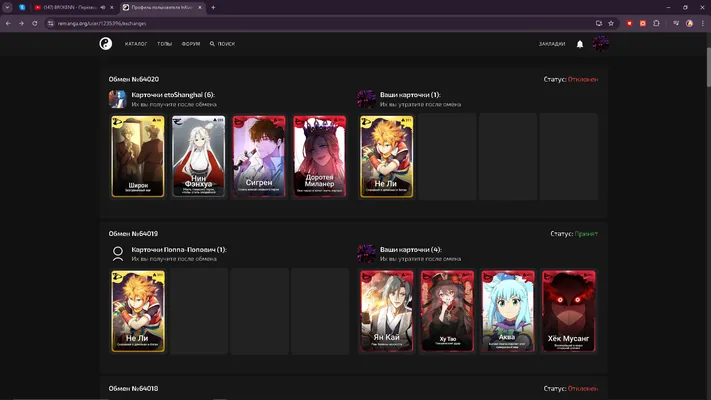Click Карточки Попла-Попович (1) label
The width and height of the screenshot is (711, 400).
(179, 249)
